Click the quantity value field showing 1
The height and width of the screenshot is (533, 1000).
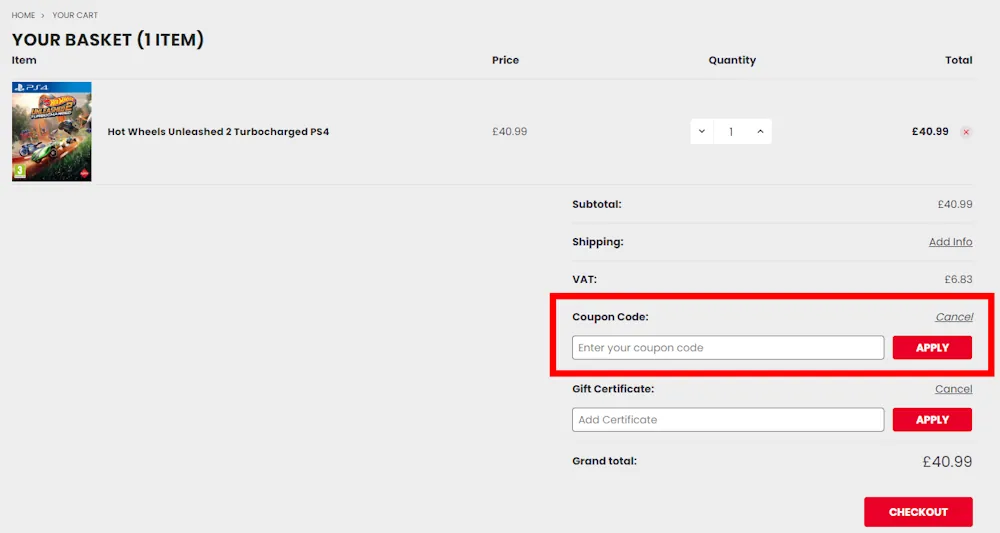click(731, 131)
